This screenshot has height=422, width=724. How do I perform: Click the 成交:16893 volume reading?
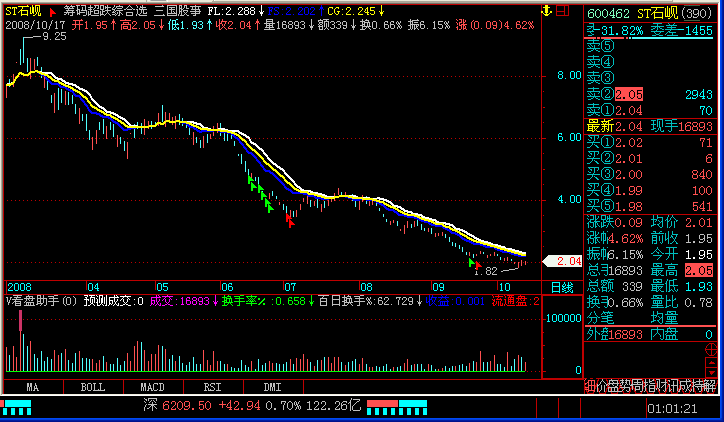pyautogui.click(x=180, y=301)
